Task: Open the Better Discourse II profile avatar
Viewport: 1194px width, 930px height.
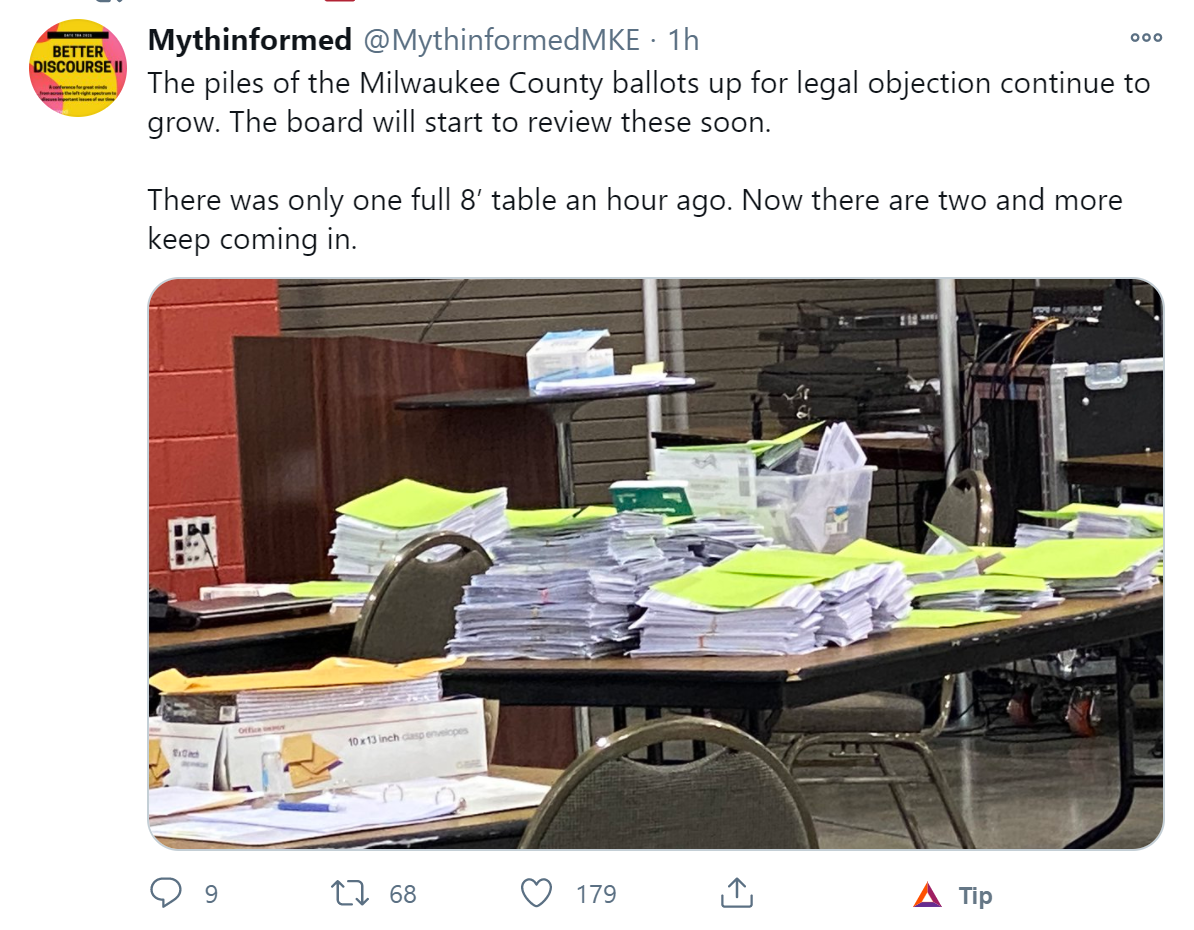Action: [78, 68]
